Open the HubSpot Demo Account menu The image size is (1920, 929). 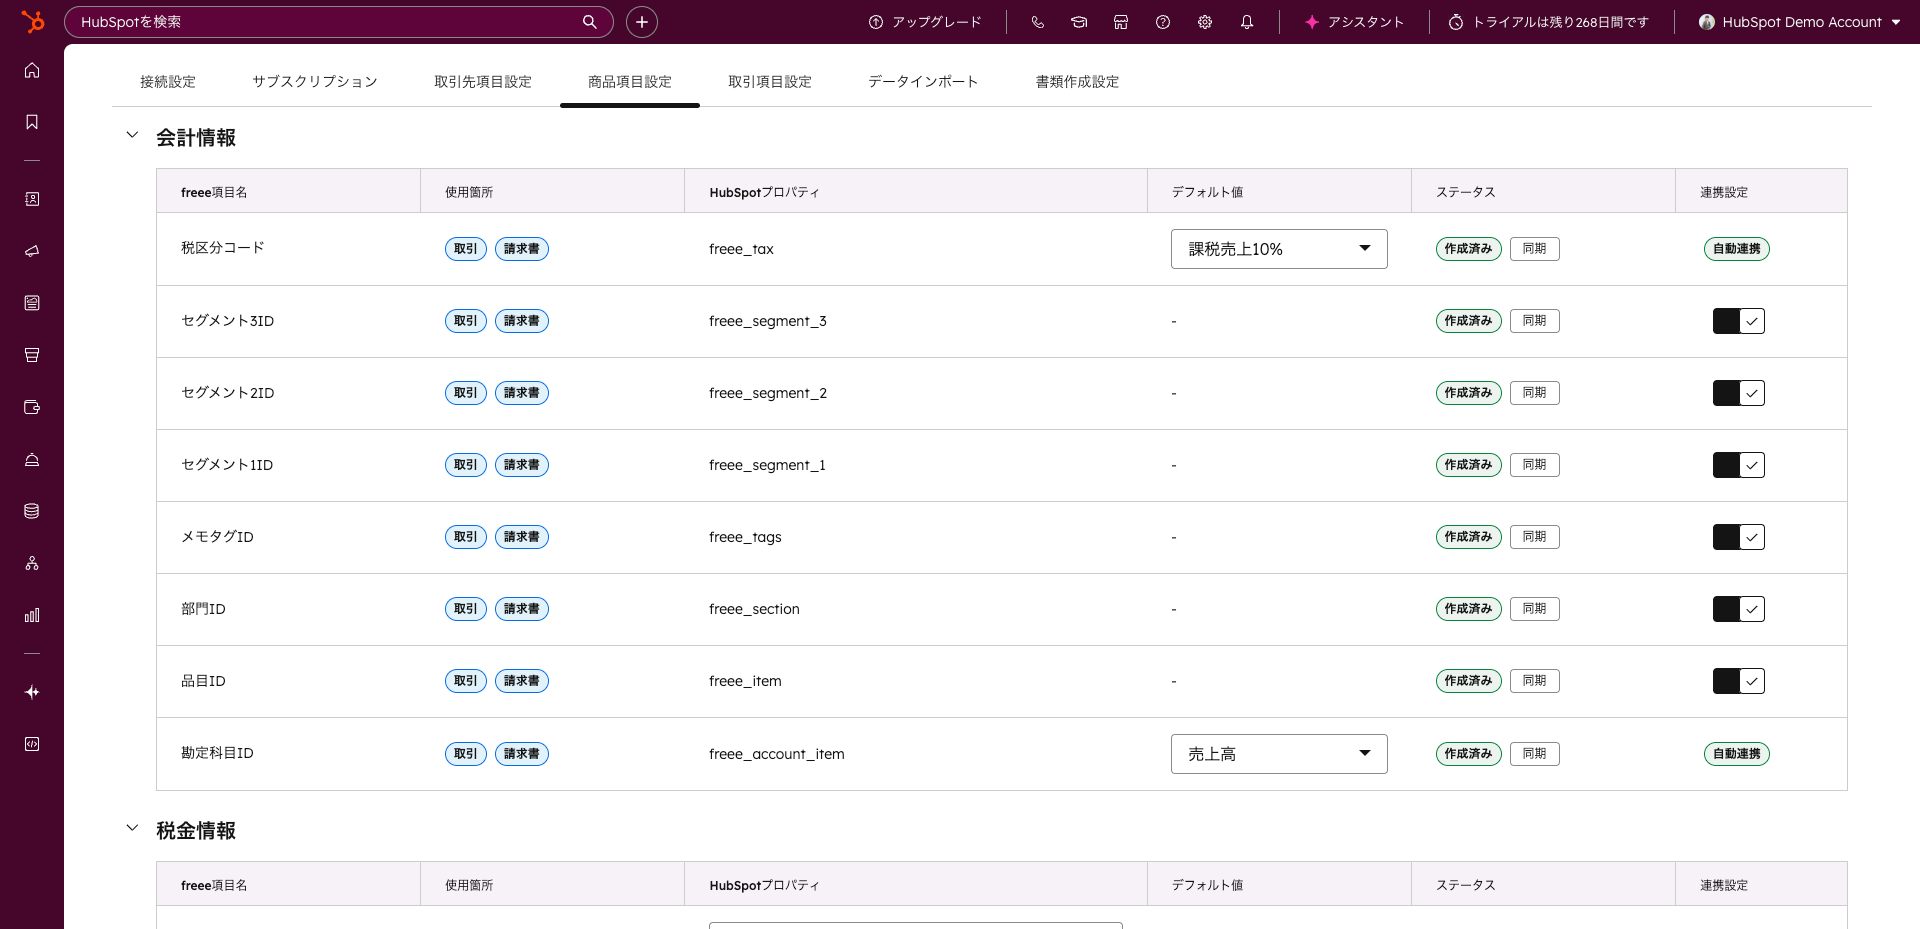[1800, 22]
